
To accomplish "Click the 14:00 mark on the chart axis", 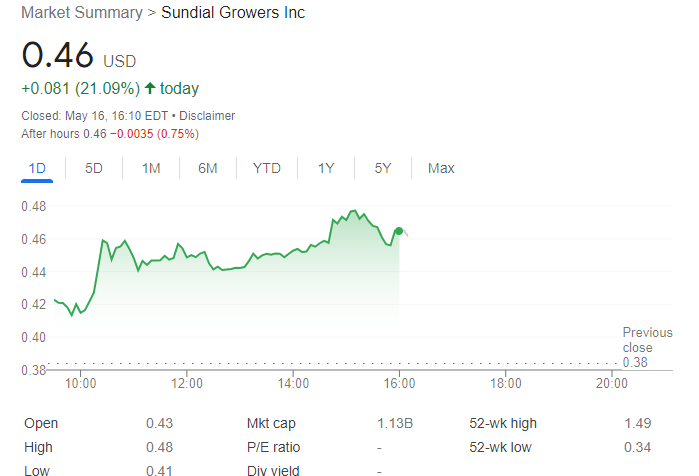I will coord(293,383).
